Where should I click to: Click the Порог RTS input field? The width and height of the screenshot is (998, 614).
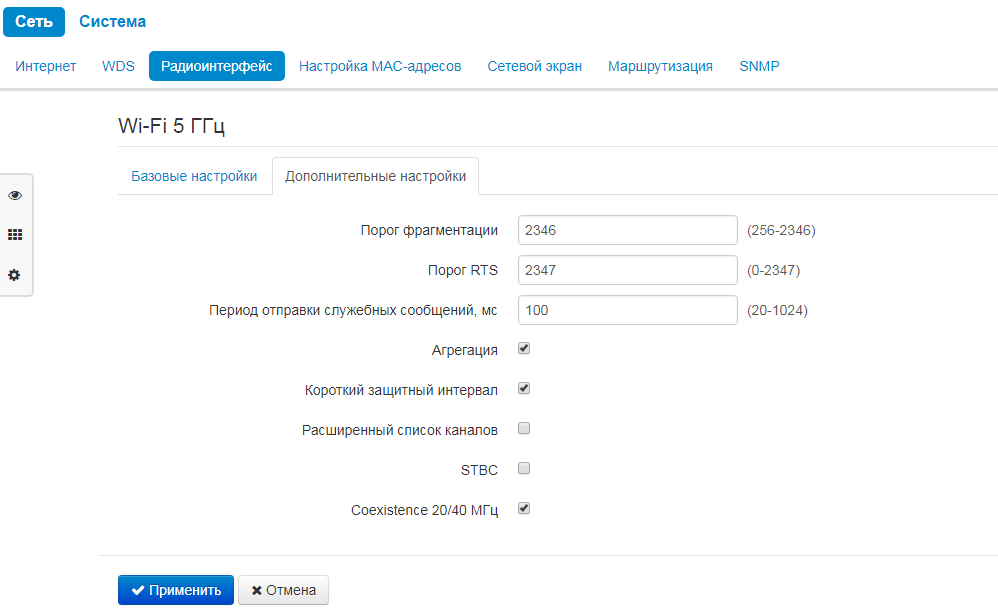627,270
